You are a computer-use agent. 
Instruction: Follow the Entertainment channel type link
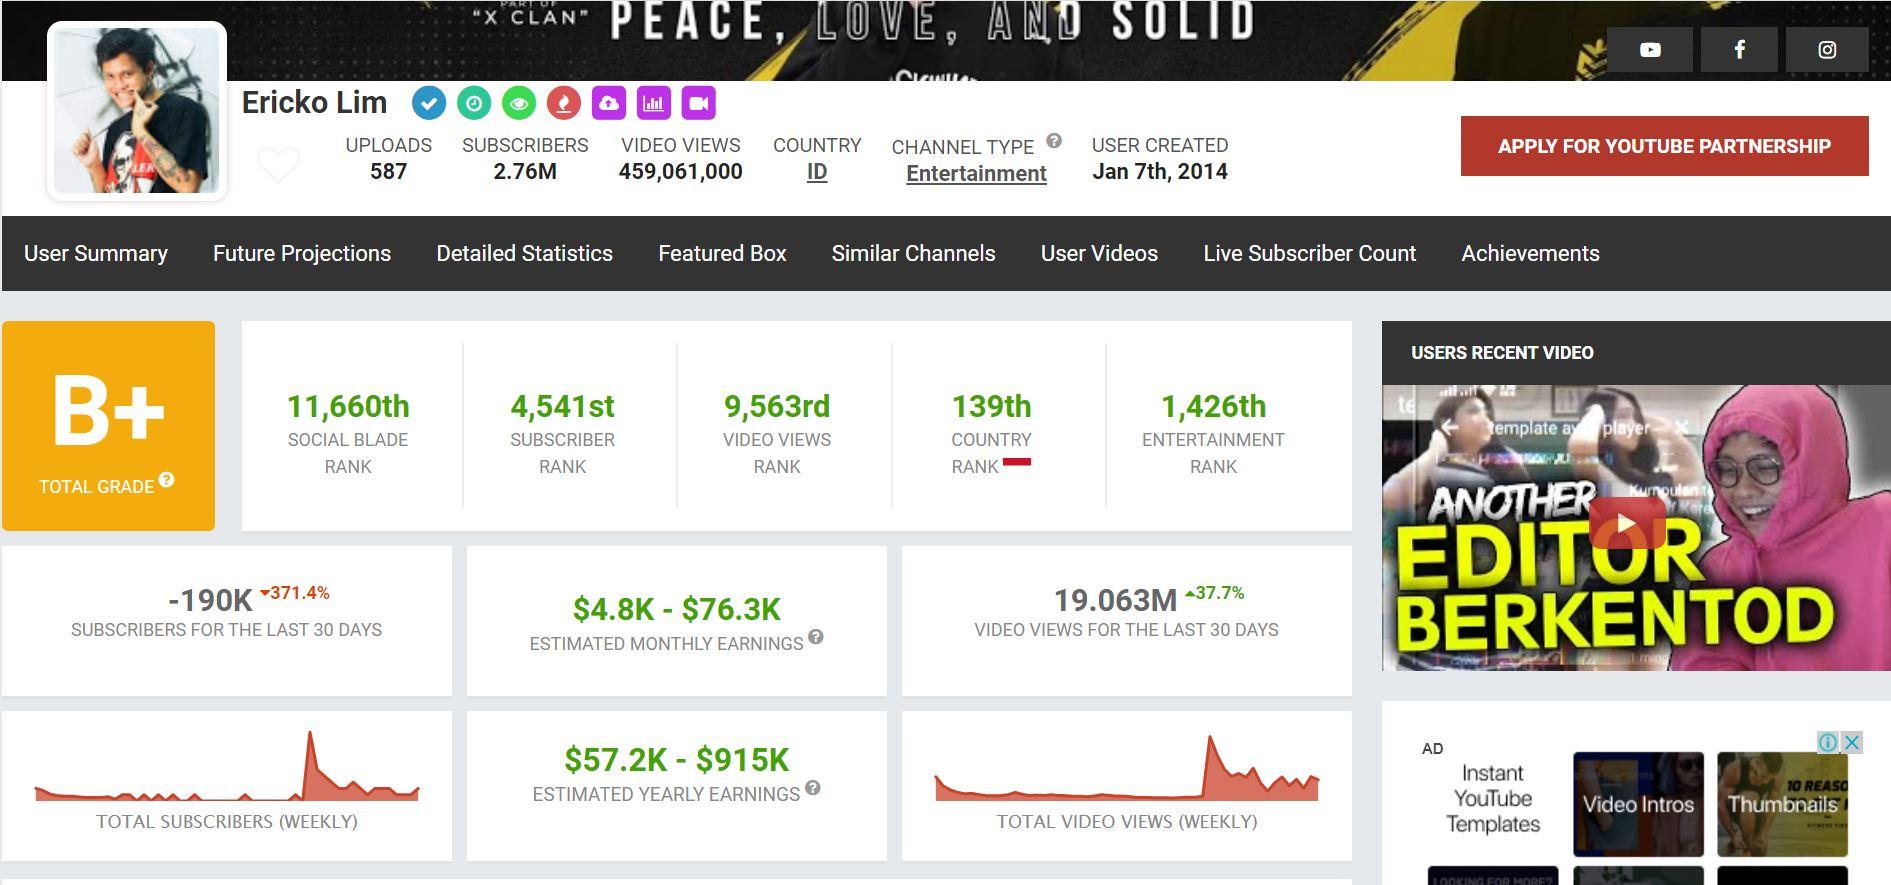(x=977, y=173)
